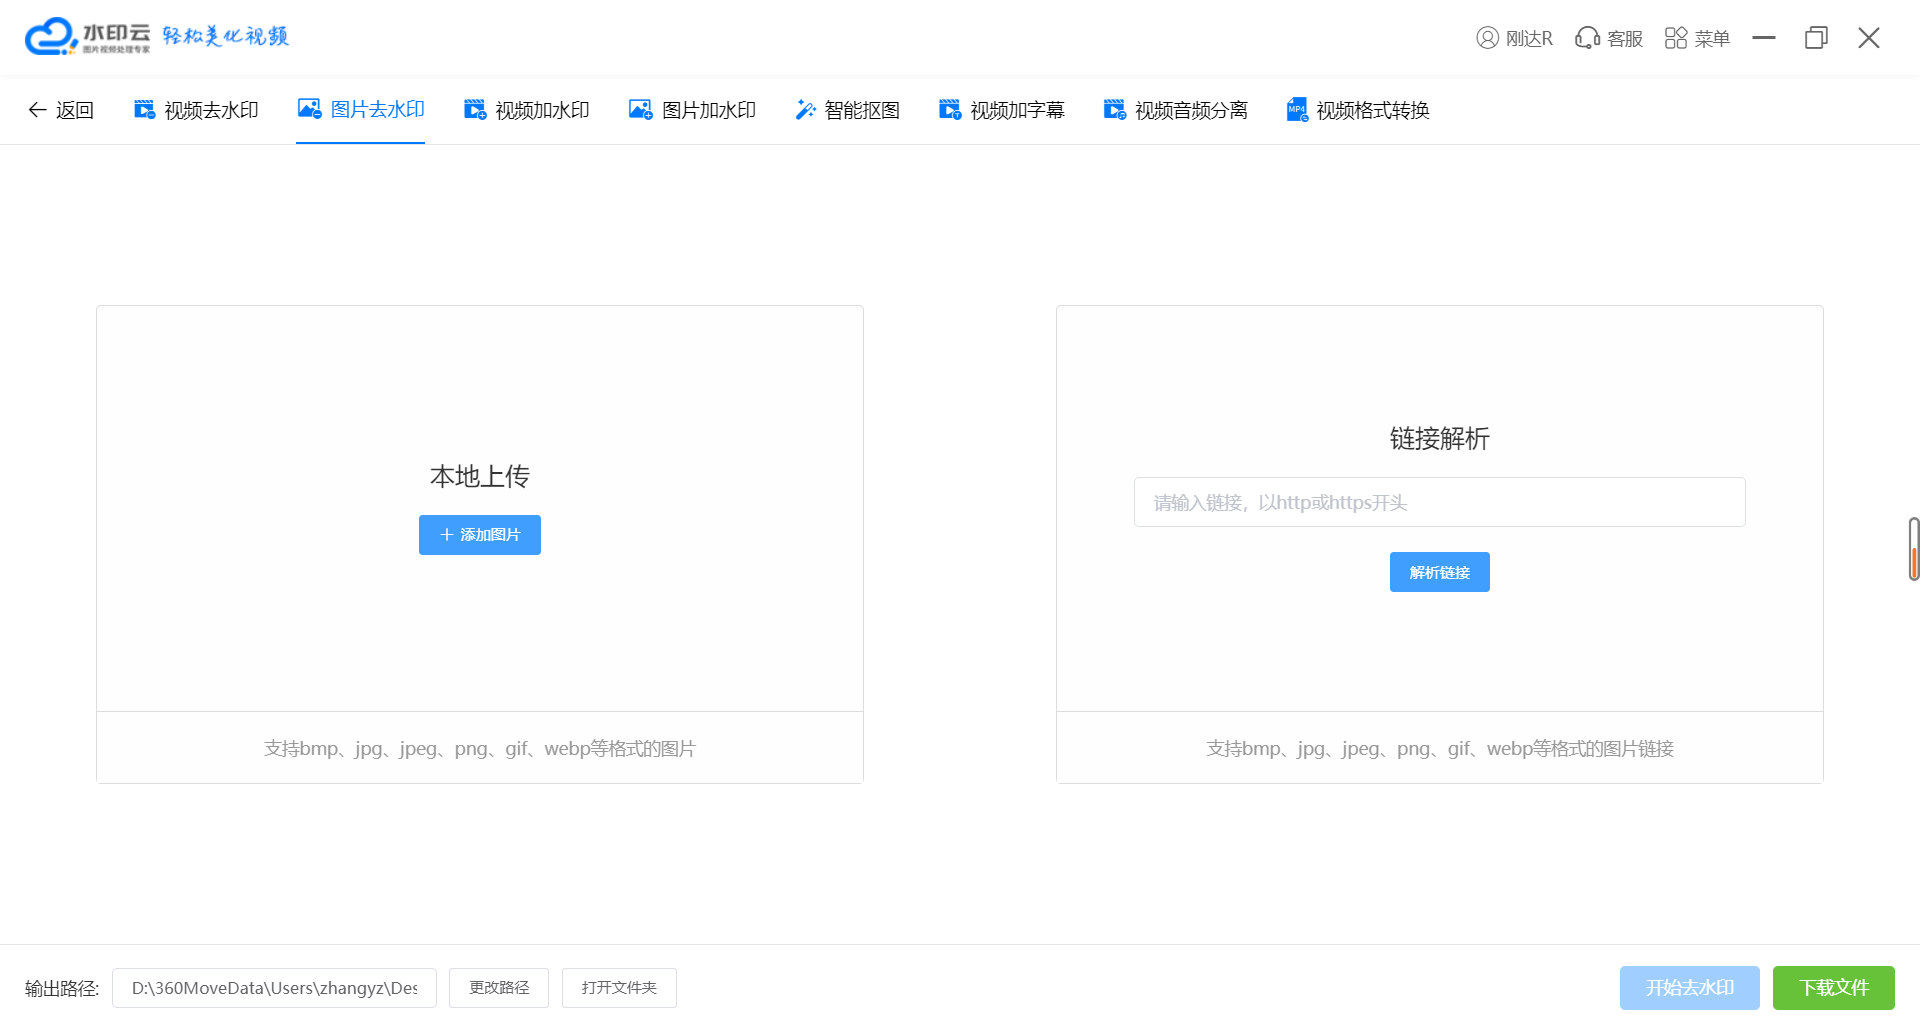
Task: Click the user avatar icon beside 刚达R
Action: [x=1488, y=38]
